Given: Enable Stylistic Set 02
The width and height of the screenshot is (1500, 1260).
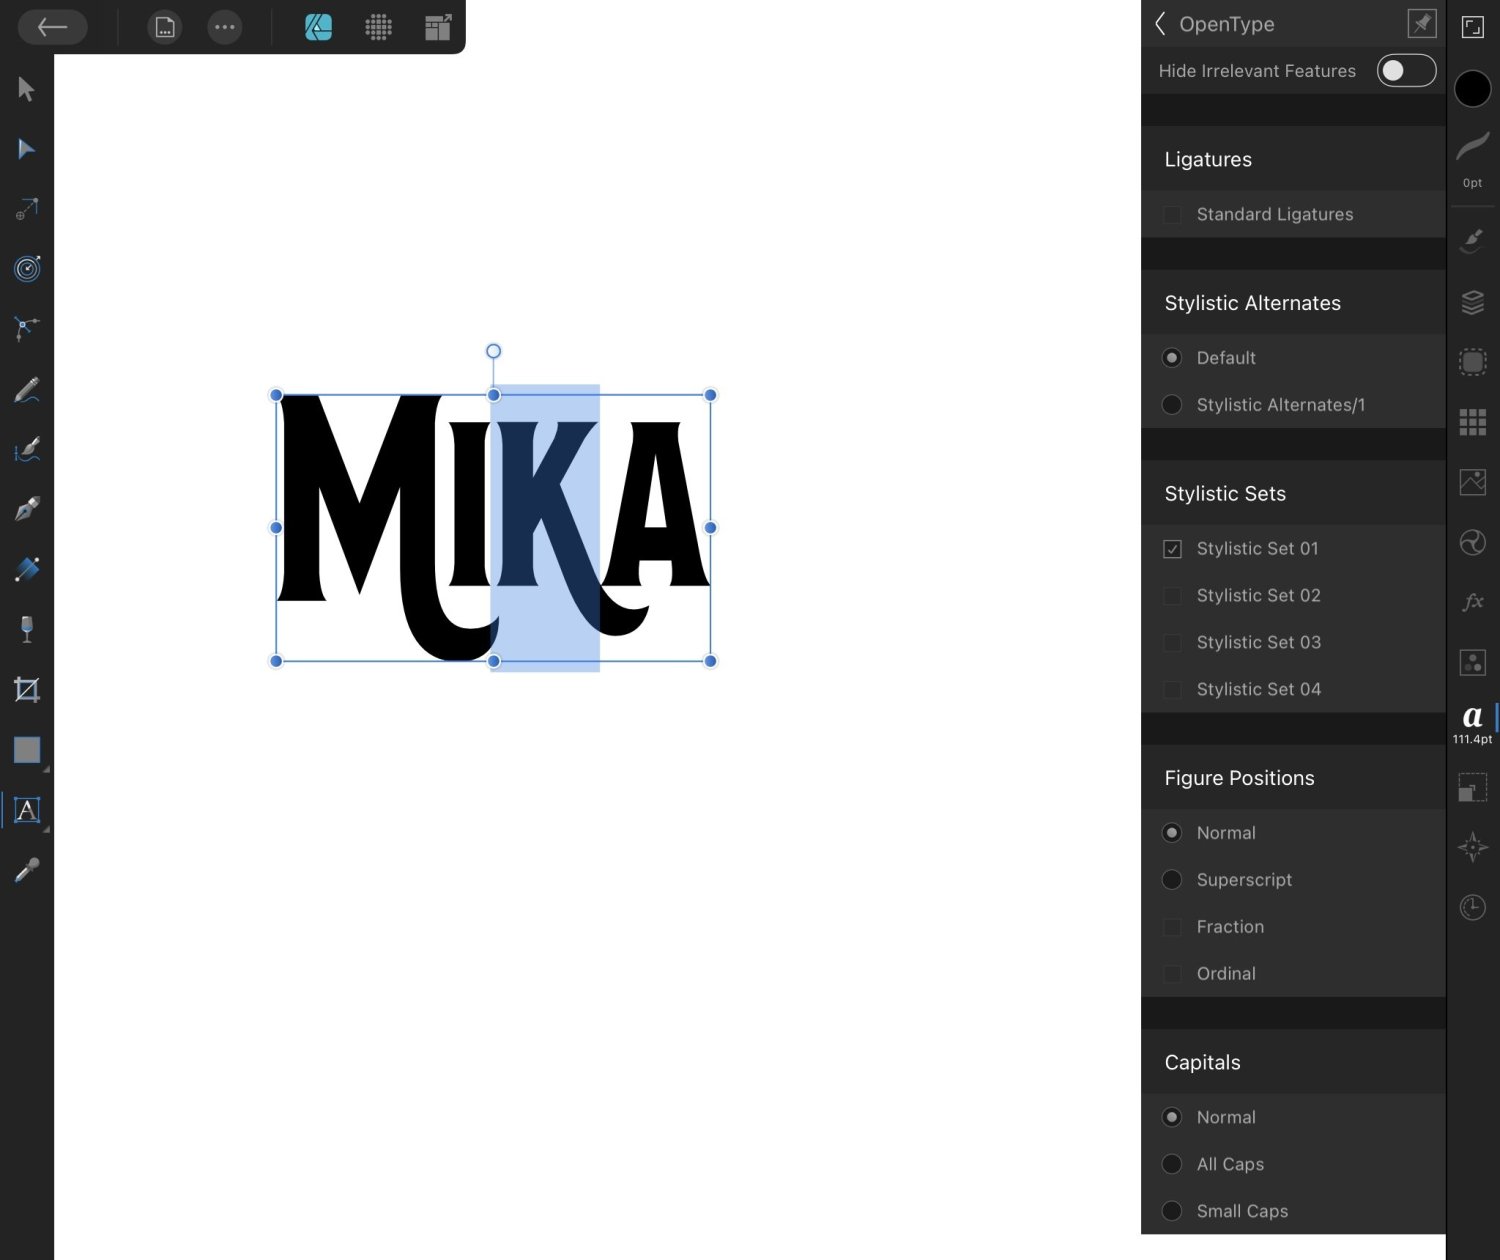Looking at the screenshot, I should [1172, 596].
